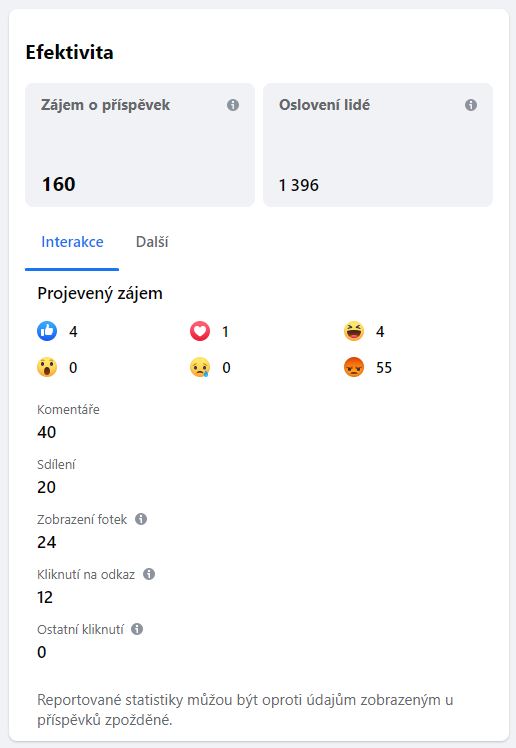Click the laughing Haha reaction icon

click(x=354, y=331)
